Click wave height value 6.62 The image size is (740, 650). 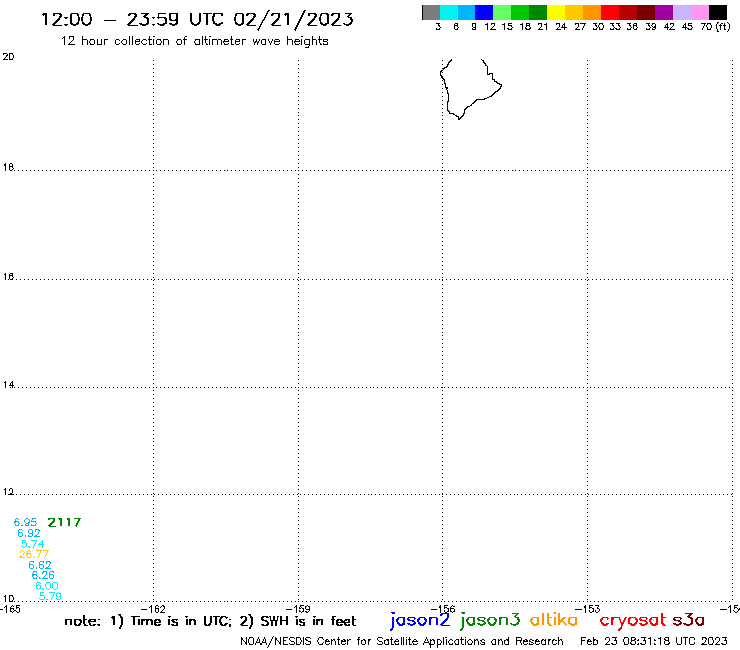(x=40, y=565)
